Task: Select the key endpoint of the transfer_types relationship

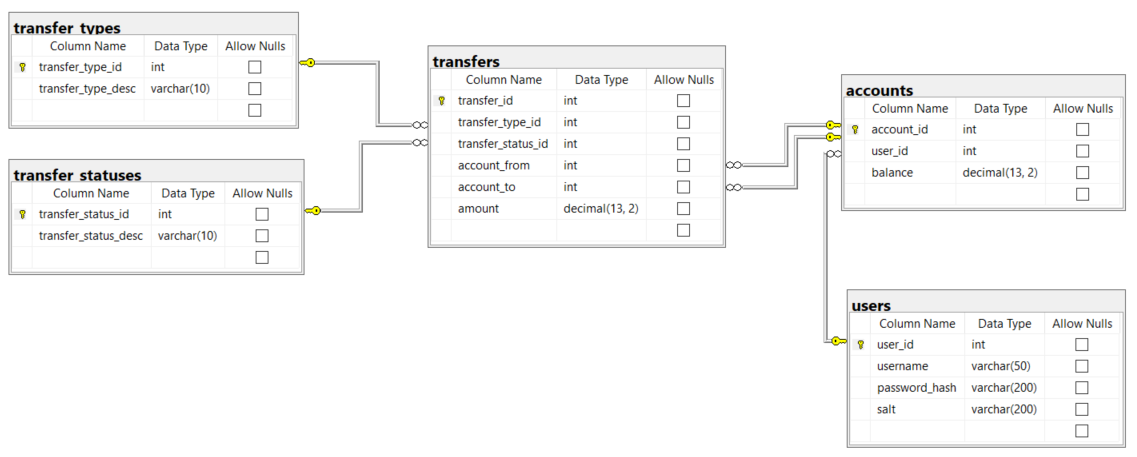Action: coord(307,63)
